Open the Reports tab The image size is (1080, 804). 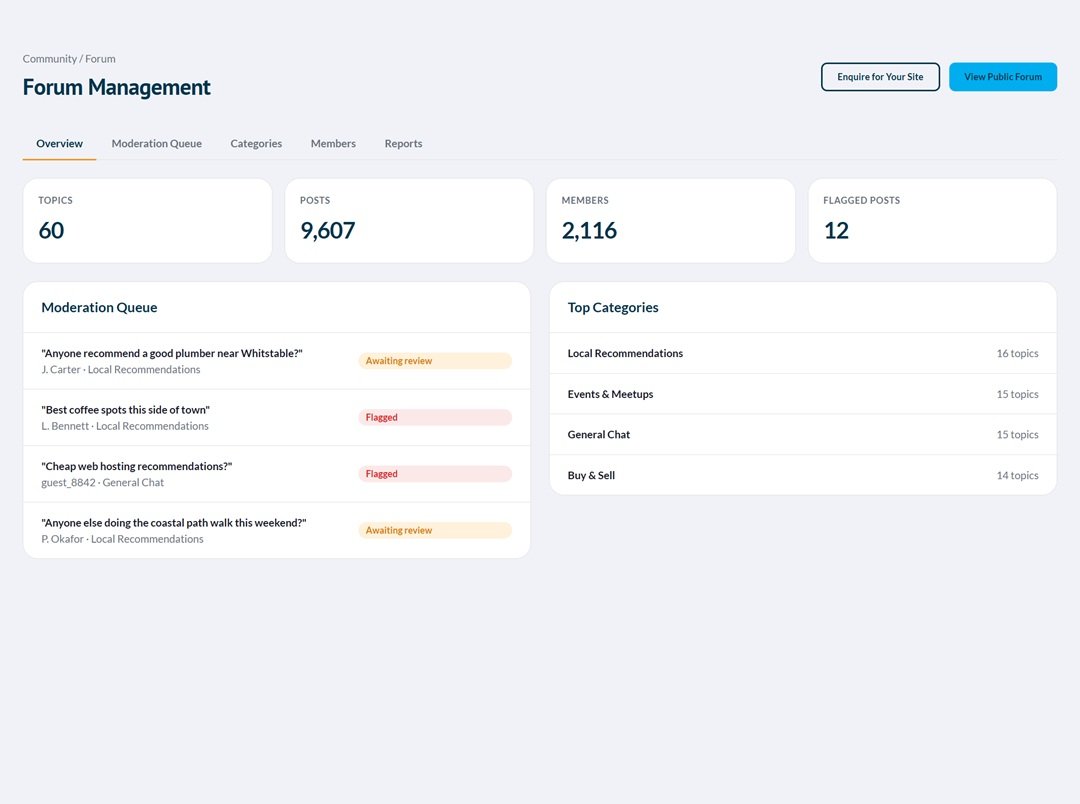click(x=404, y=143)
